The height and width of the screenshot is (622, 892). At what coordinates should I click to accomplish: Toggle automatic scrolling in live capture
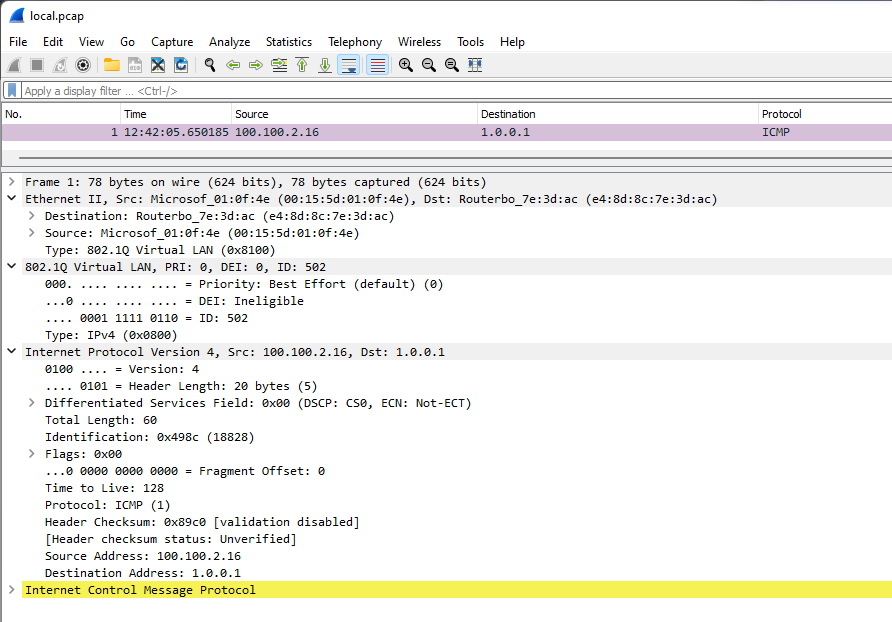pyautogui.click(x=349, y=65)
